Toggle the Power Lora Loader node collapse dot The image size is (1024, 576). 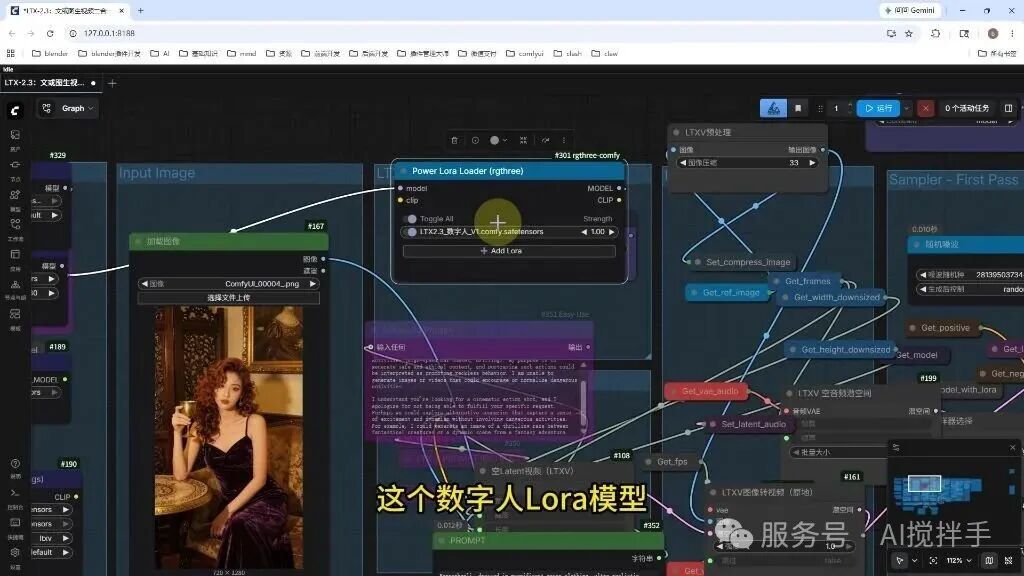404,171
